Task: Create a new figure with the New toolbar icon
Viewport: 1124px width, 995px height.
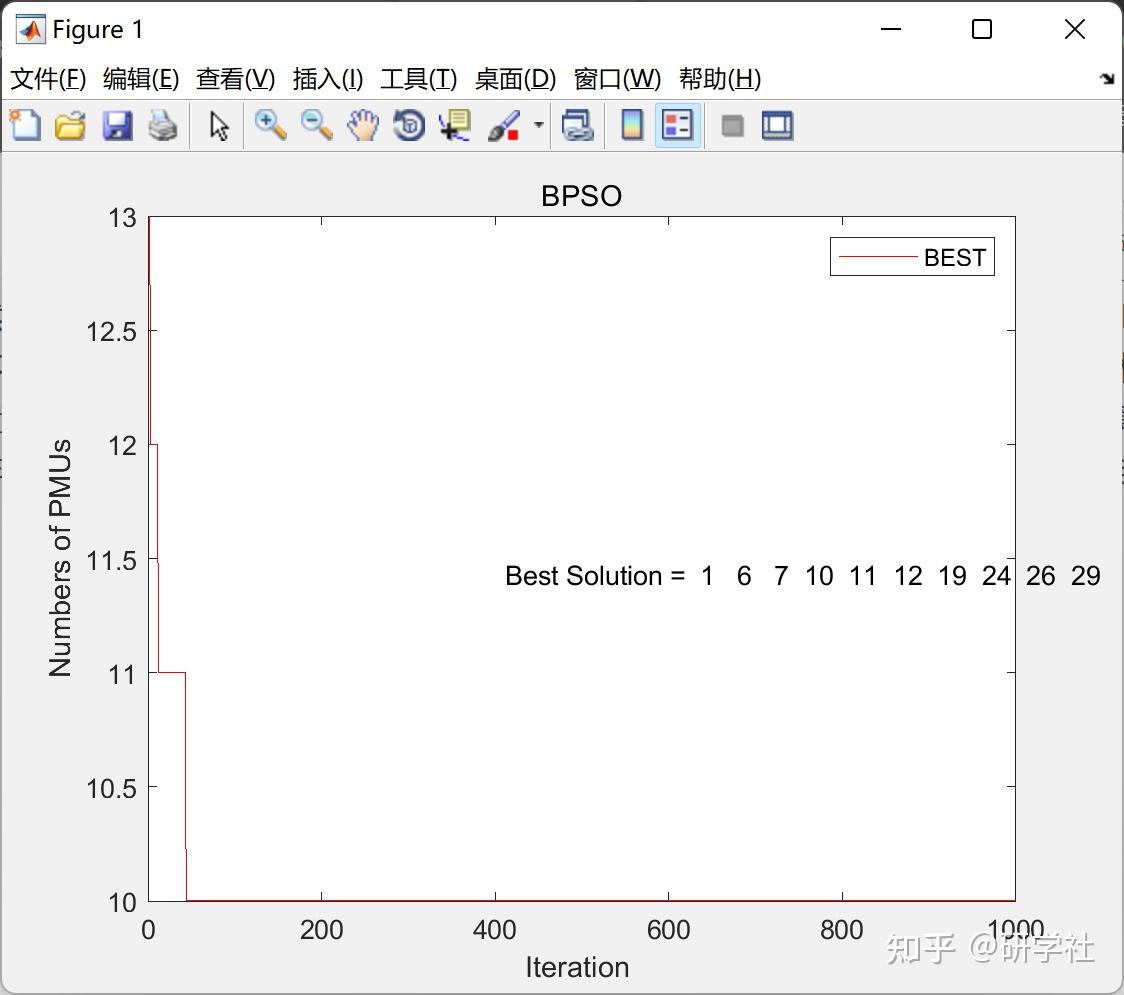Action: click(25, 125)
